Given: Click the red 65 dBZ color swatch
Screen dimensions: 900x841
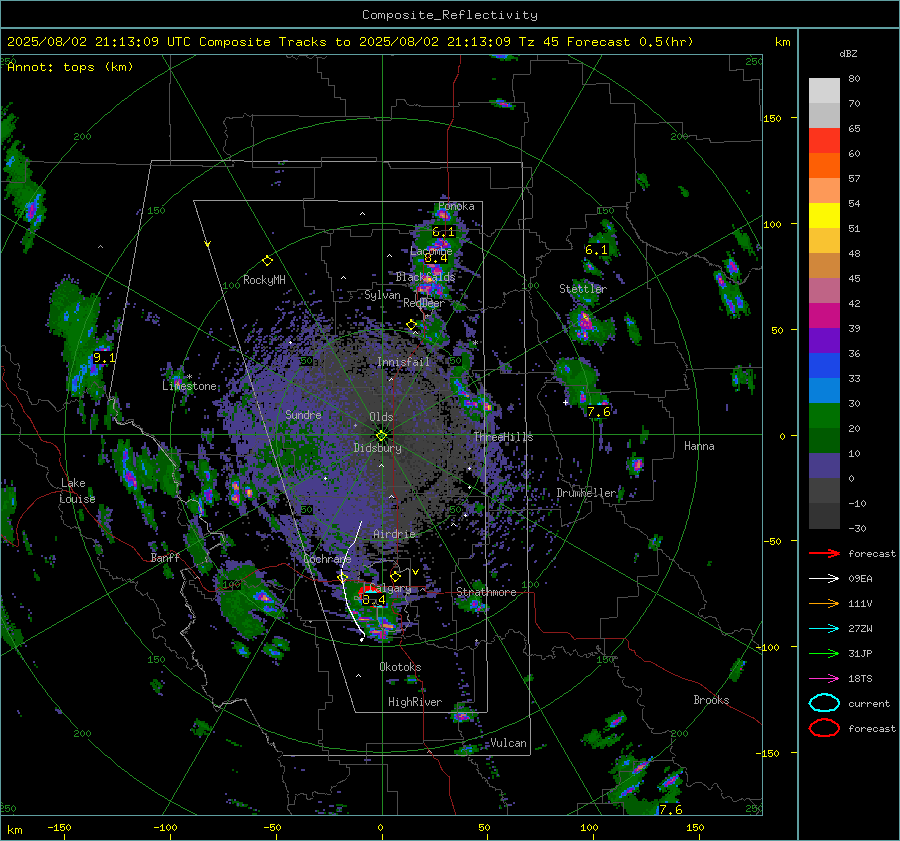Looking at the screenshot, I should (824, 140).
